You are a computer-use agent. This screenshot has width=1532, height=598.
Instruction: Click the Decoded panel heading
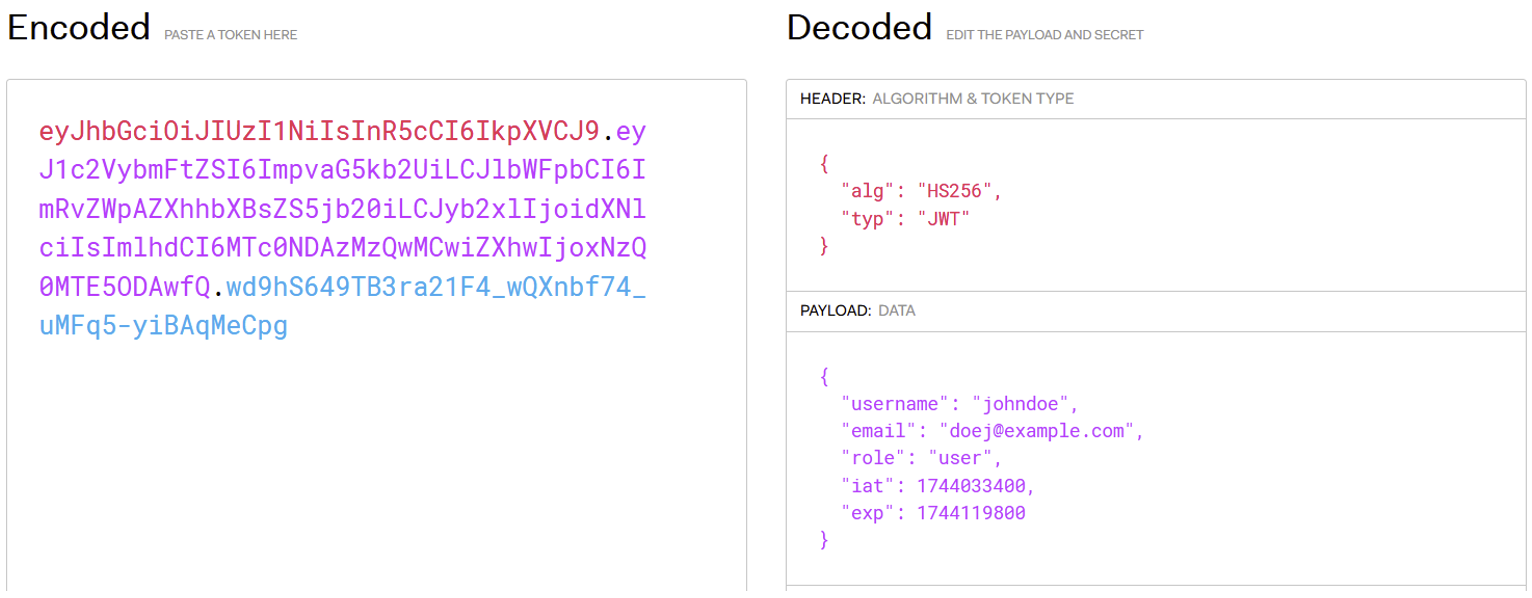[x=858, y=27]
